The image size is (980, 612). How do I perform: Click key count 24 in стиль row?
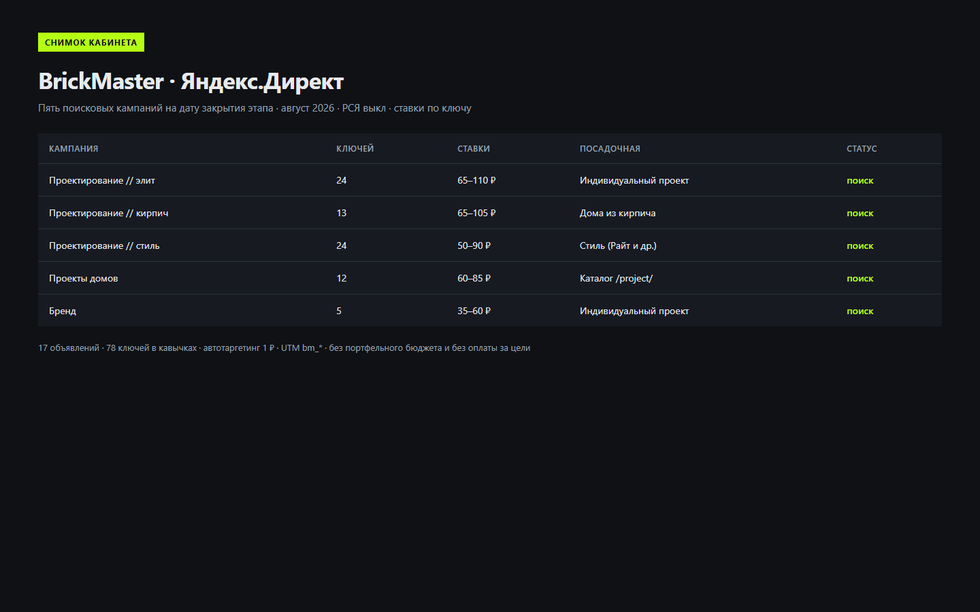pyautogui.click(x=341, y=246)
